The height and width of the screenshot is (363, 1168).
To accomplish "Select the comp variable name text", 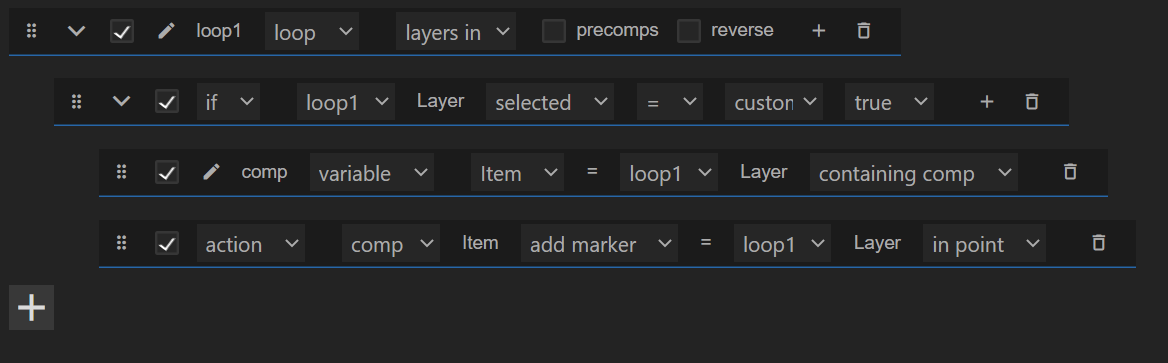I will (264, 172).
